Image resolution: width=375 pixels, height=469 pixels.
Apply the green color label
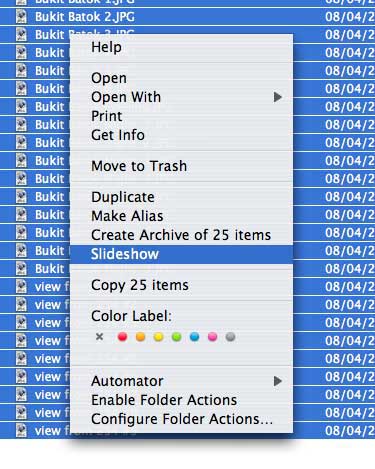pyautogui.click(x=177, y=337)
